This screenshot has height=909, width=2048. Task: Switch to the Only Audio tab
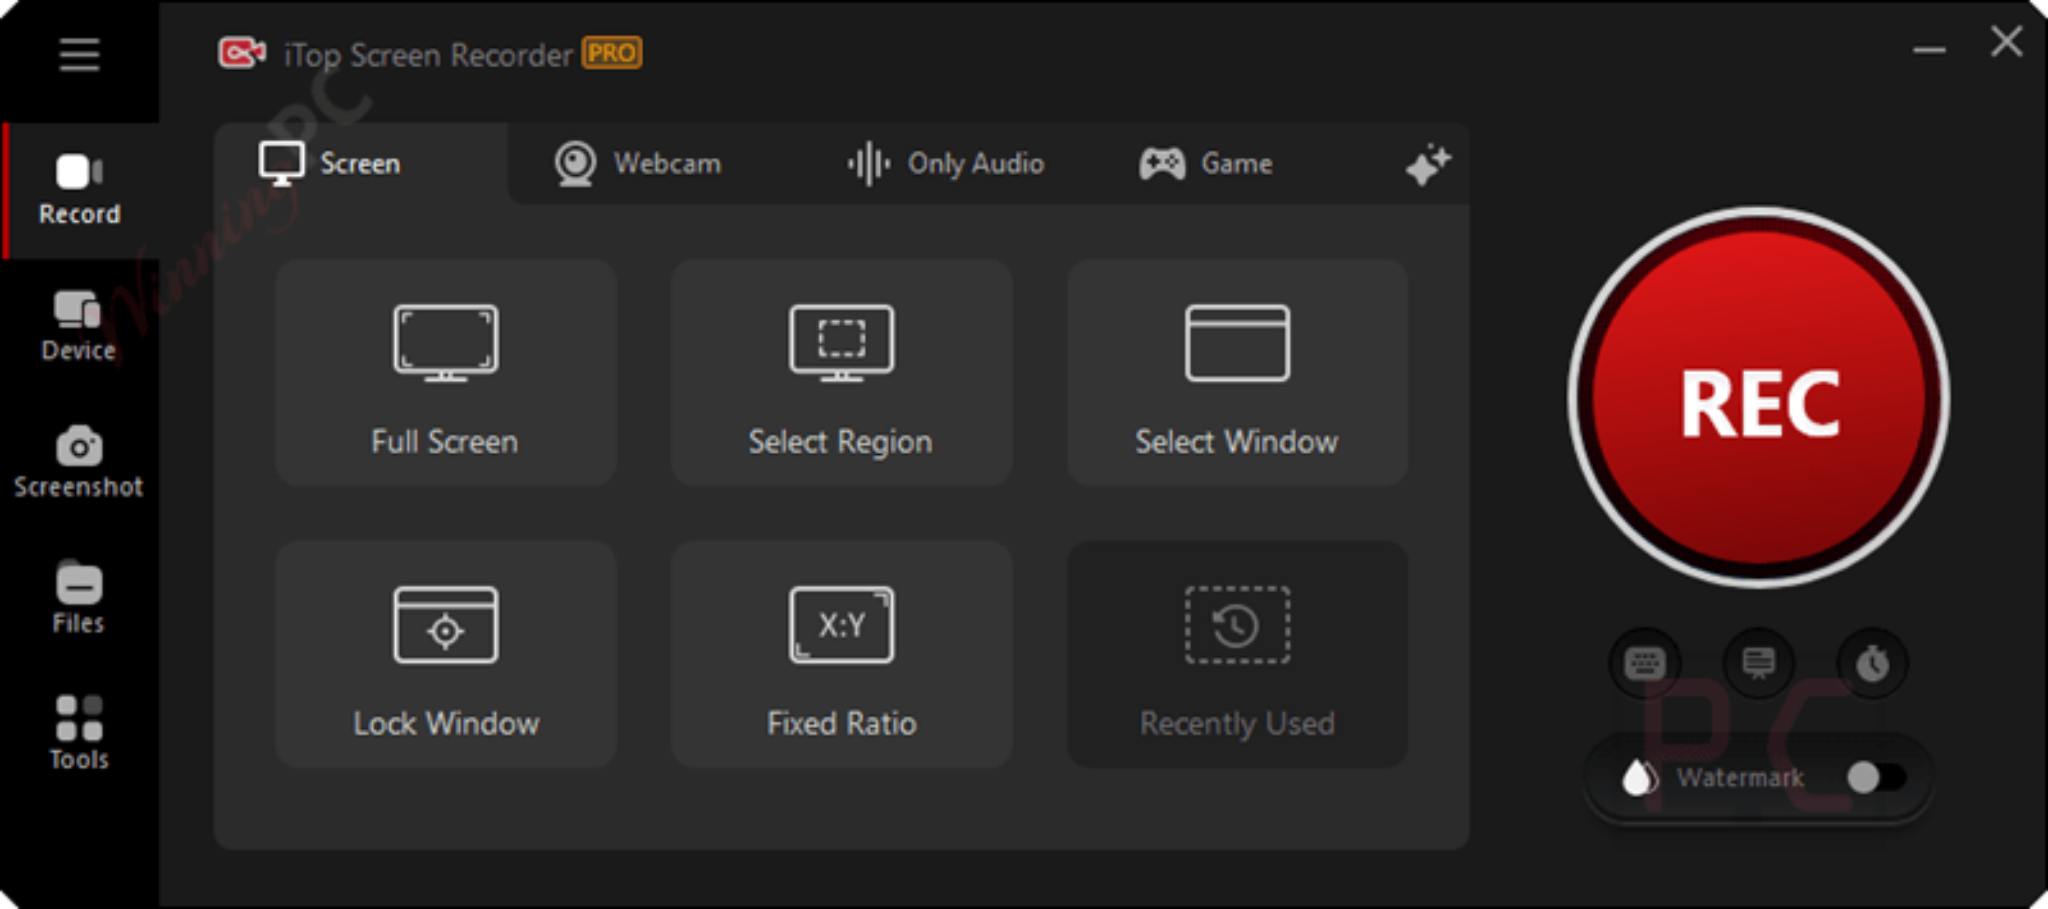(945, 164)
